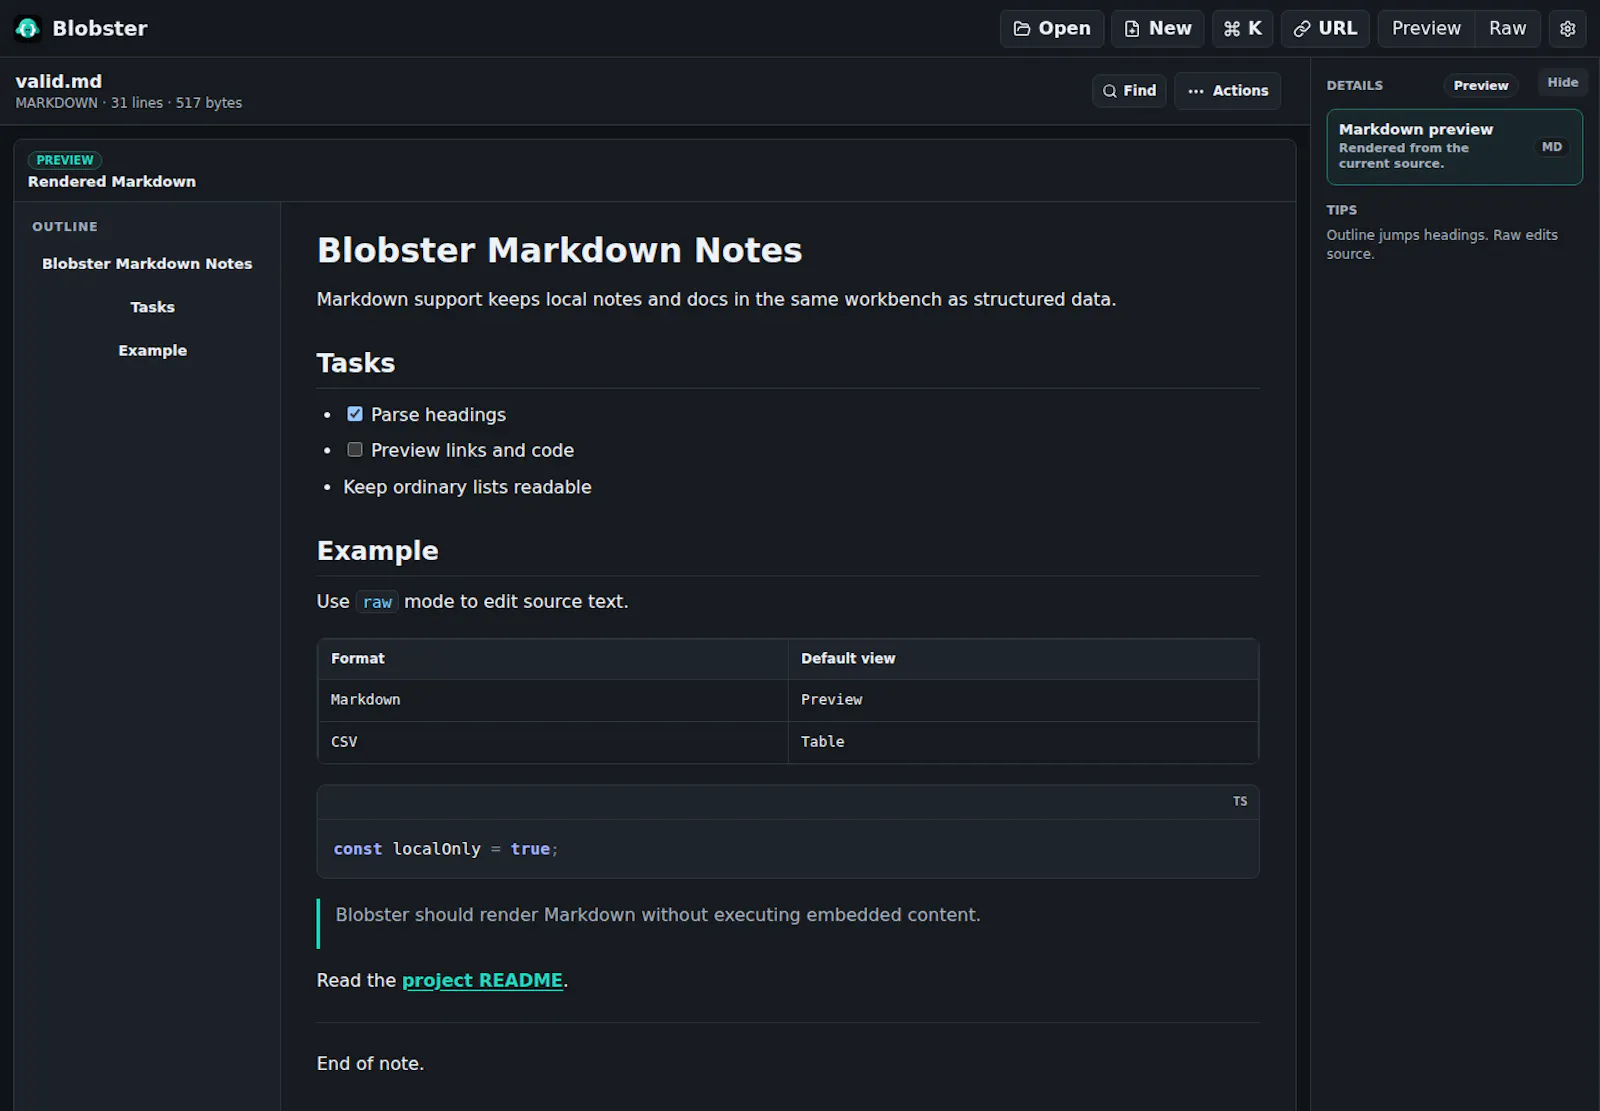Image resolution: width=1600 pixels, height=1111 pixels.
Task: Click the inline raw code snippet
Action: (x=377, y=602)
